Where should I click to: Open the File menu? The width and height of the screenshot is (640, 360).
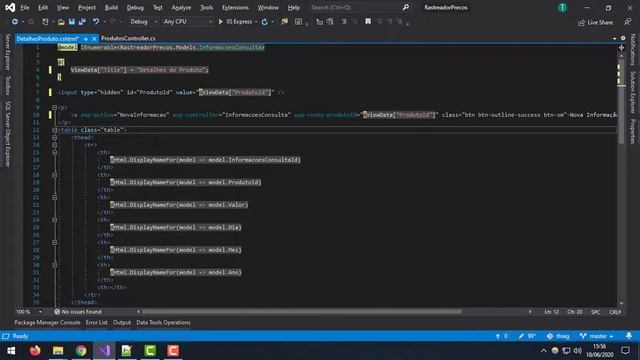pos(25,7)
